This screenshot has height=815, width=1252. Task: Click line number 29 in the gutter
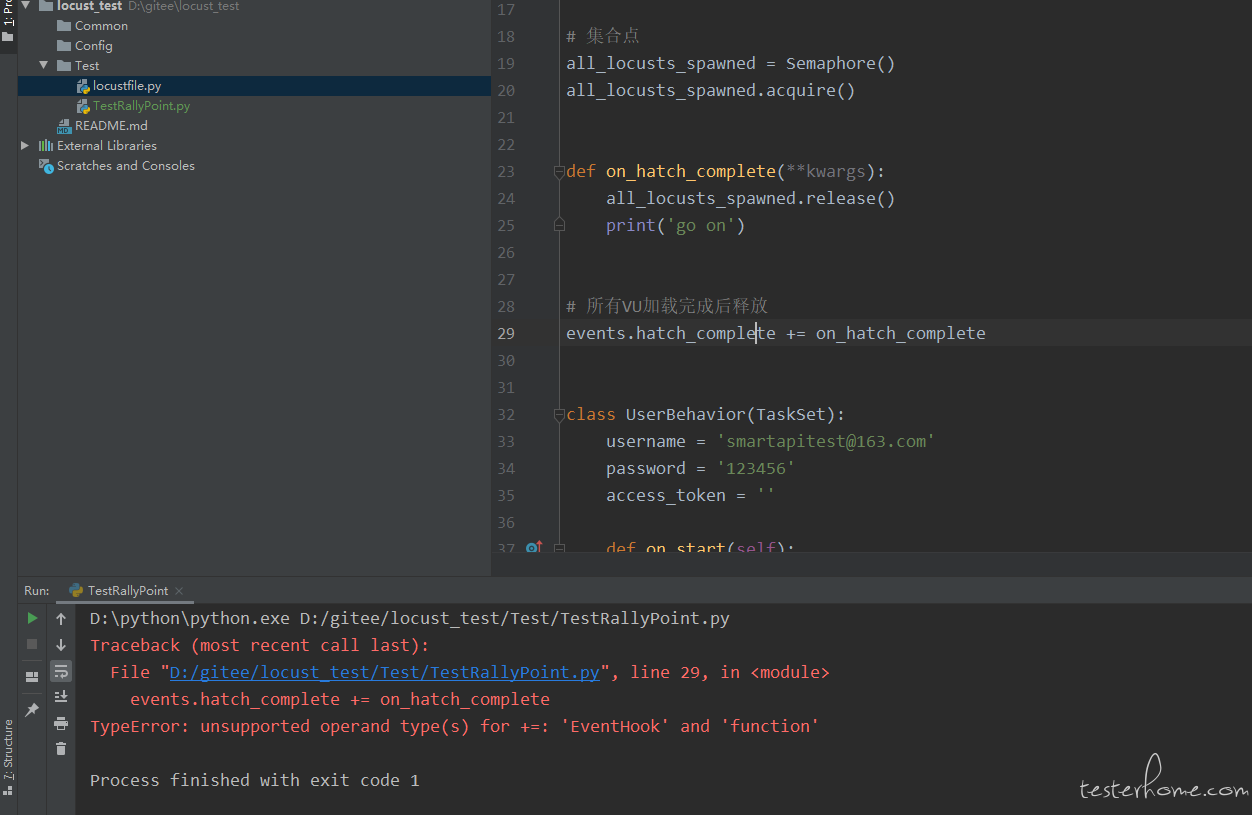click(505, 334)
